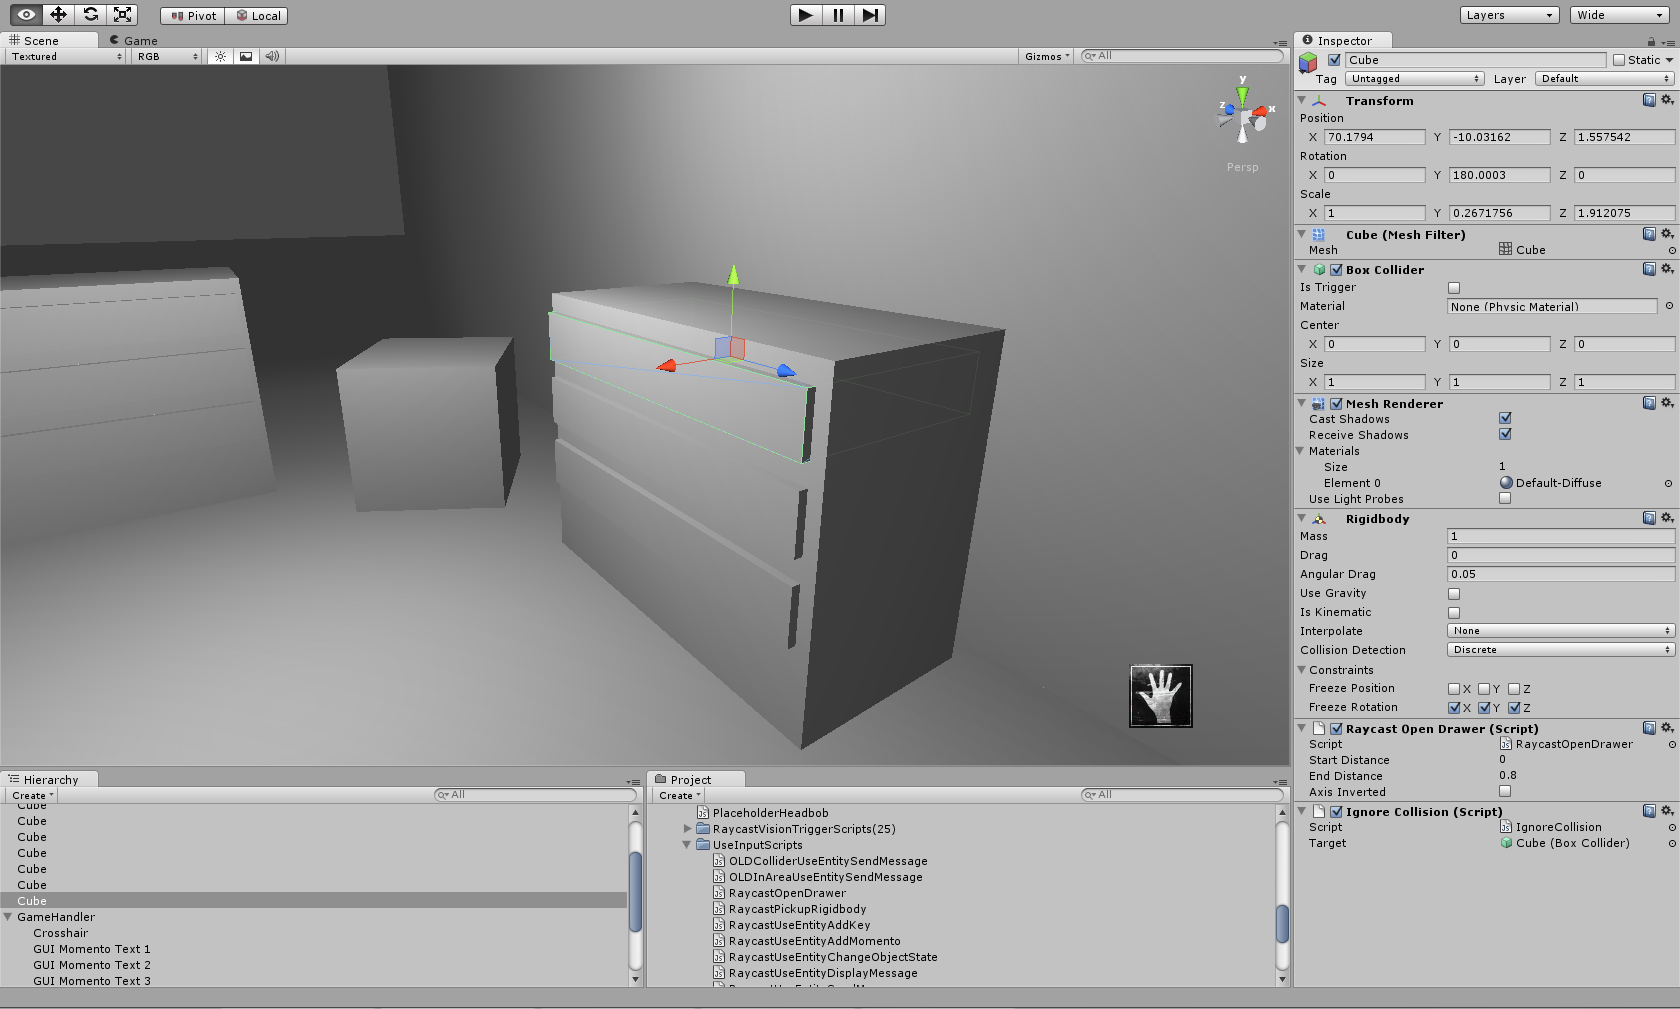Click the scene orientation gizmo
This screenshot has width=1680, height=1009.
point(1243,113)
